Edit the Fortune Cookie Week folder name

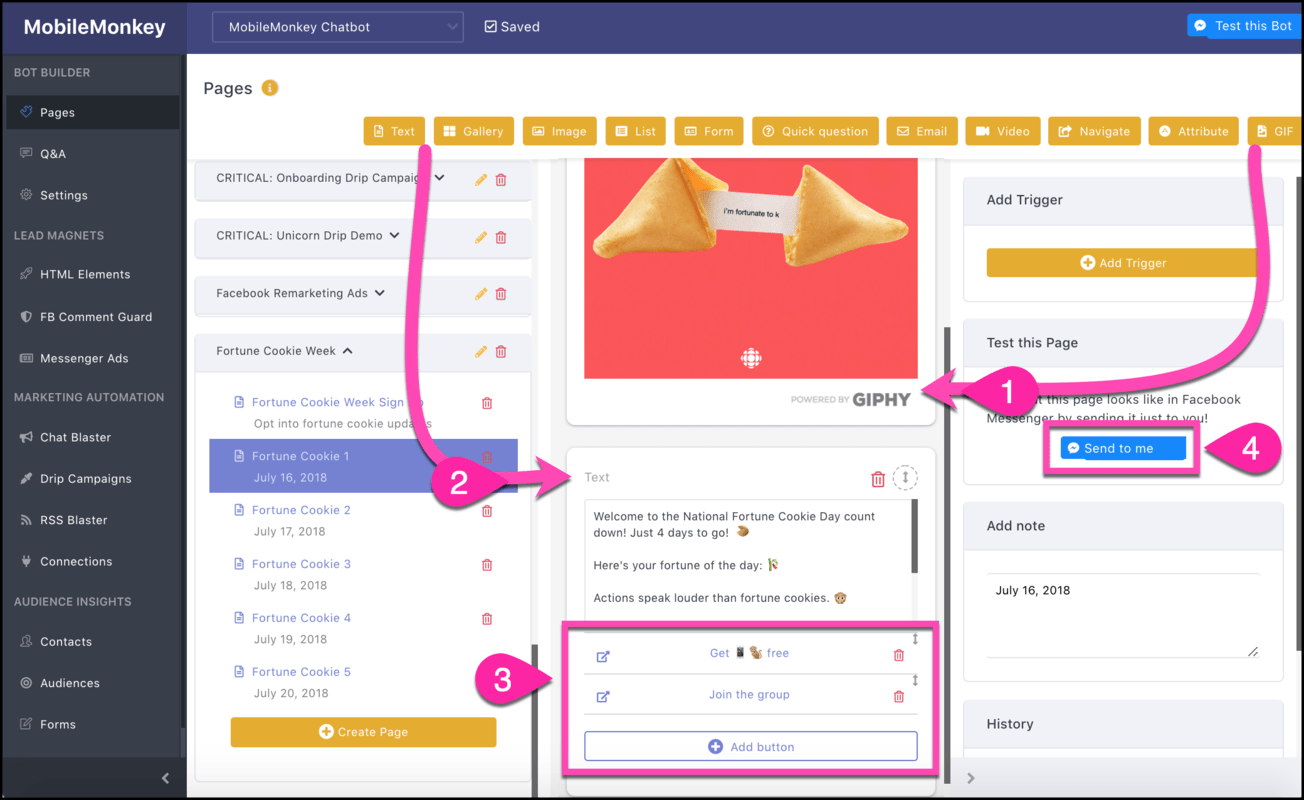pos(481,351)
